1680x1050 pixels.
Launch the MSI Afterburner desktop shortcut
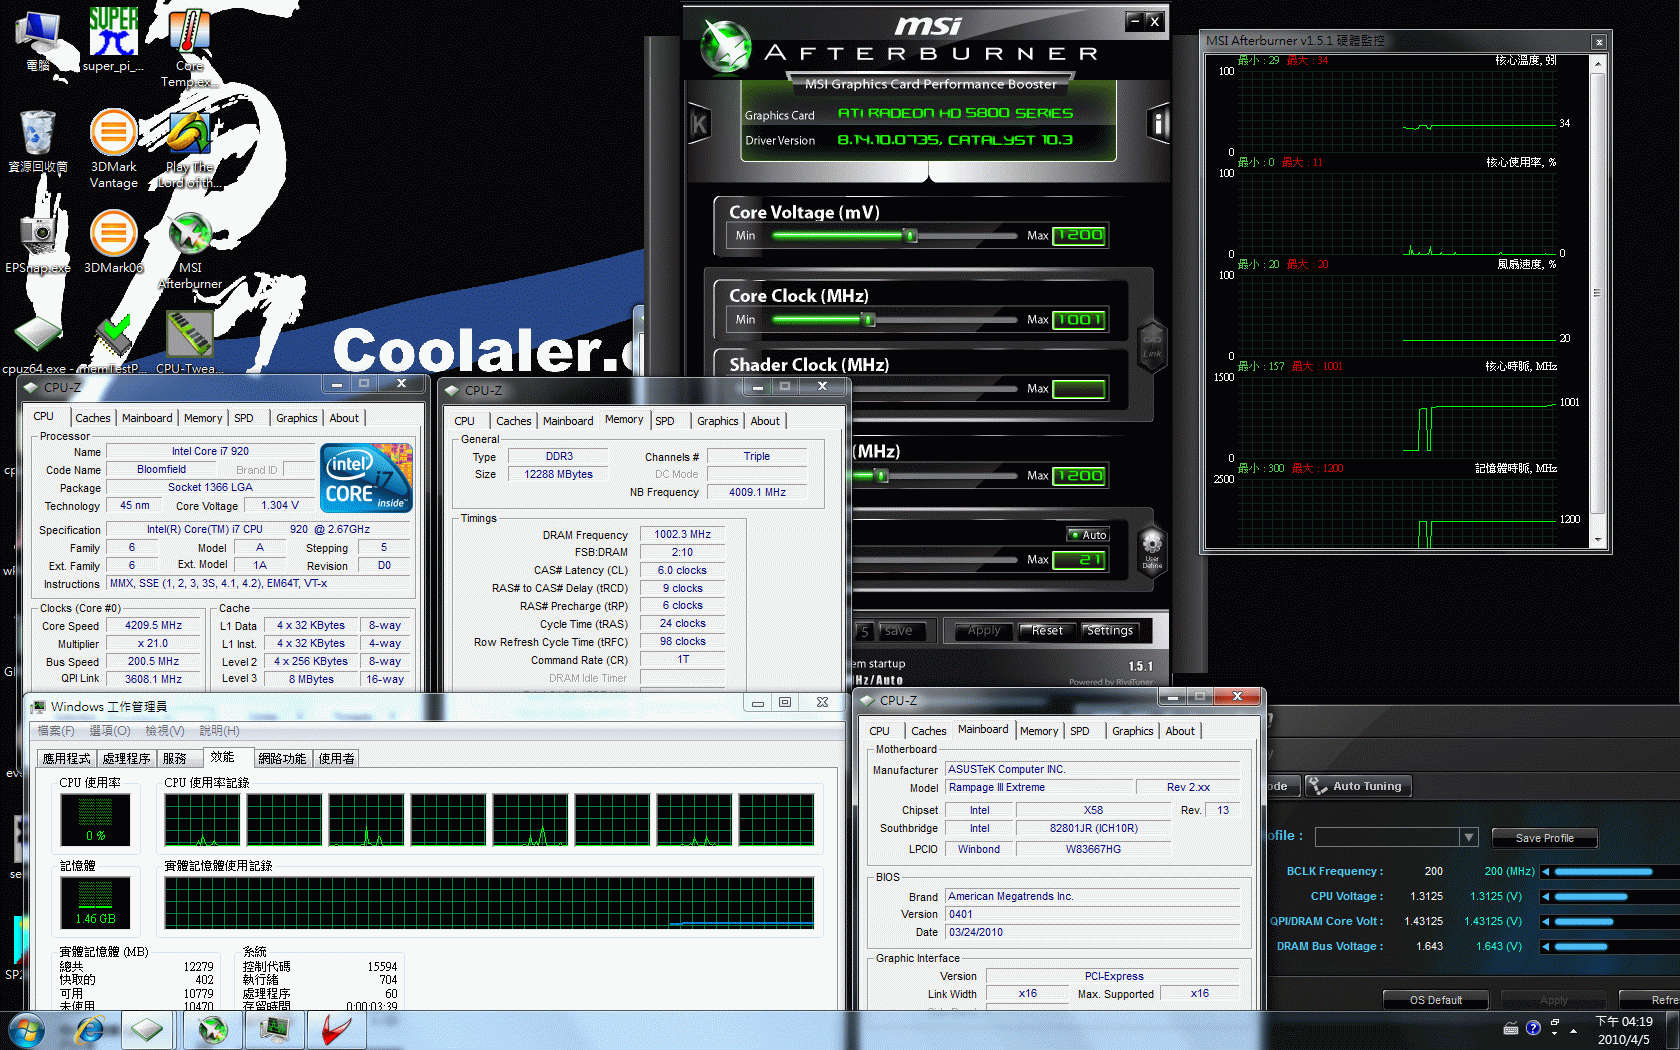189,250
